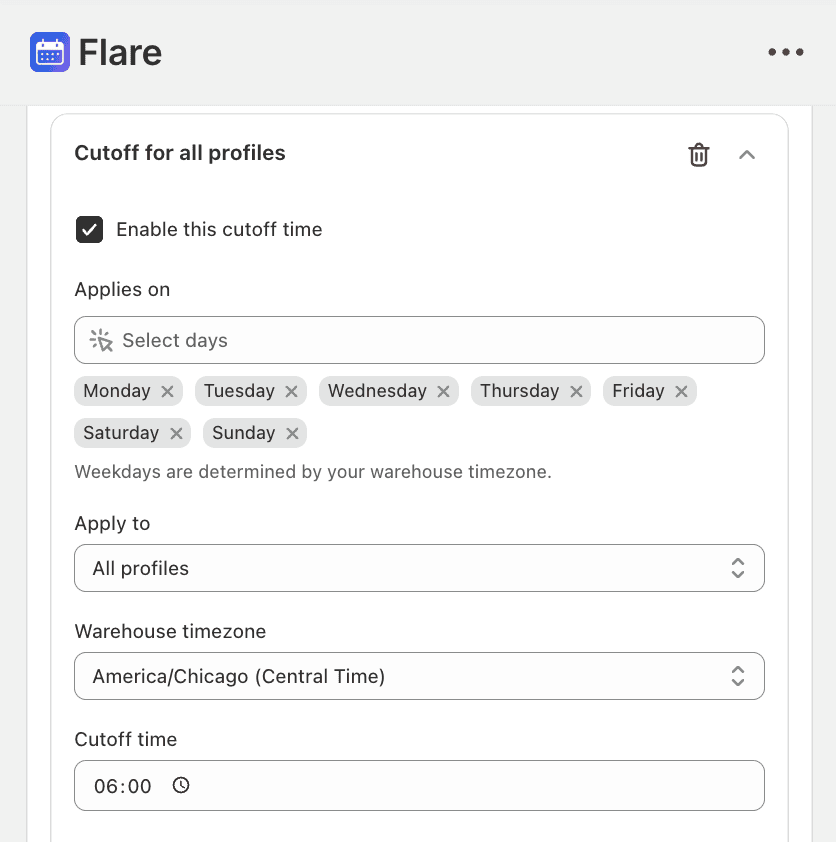Remove the Friday day tag
Image resolution: width=836 pixels, height=842 pixels.
pyautogui.click(x=681, y=391)
